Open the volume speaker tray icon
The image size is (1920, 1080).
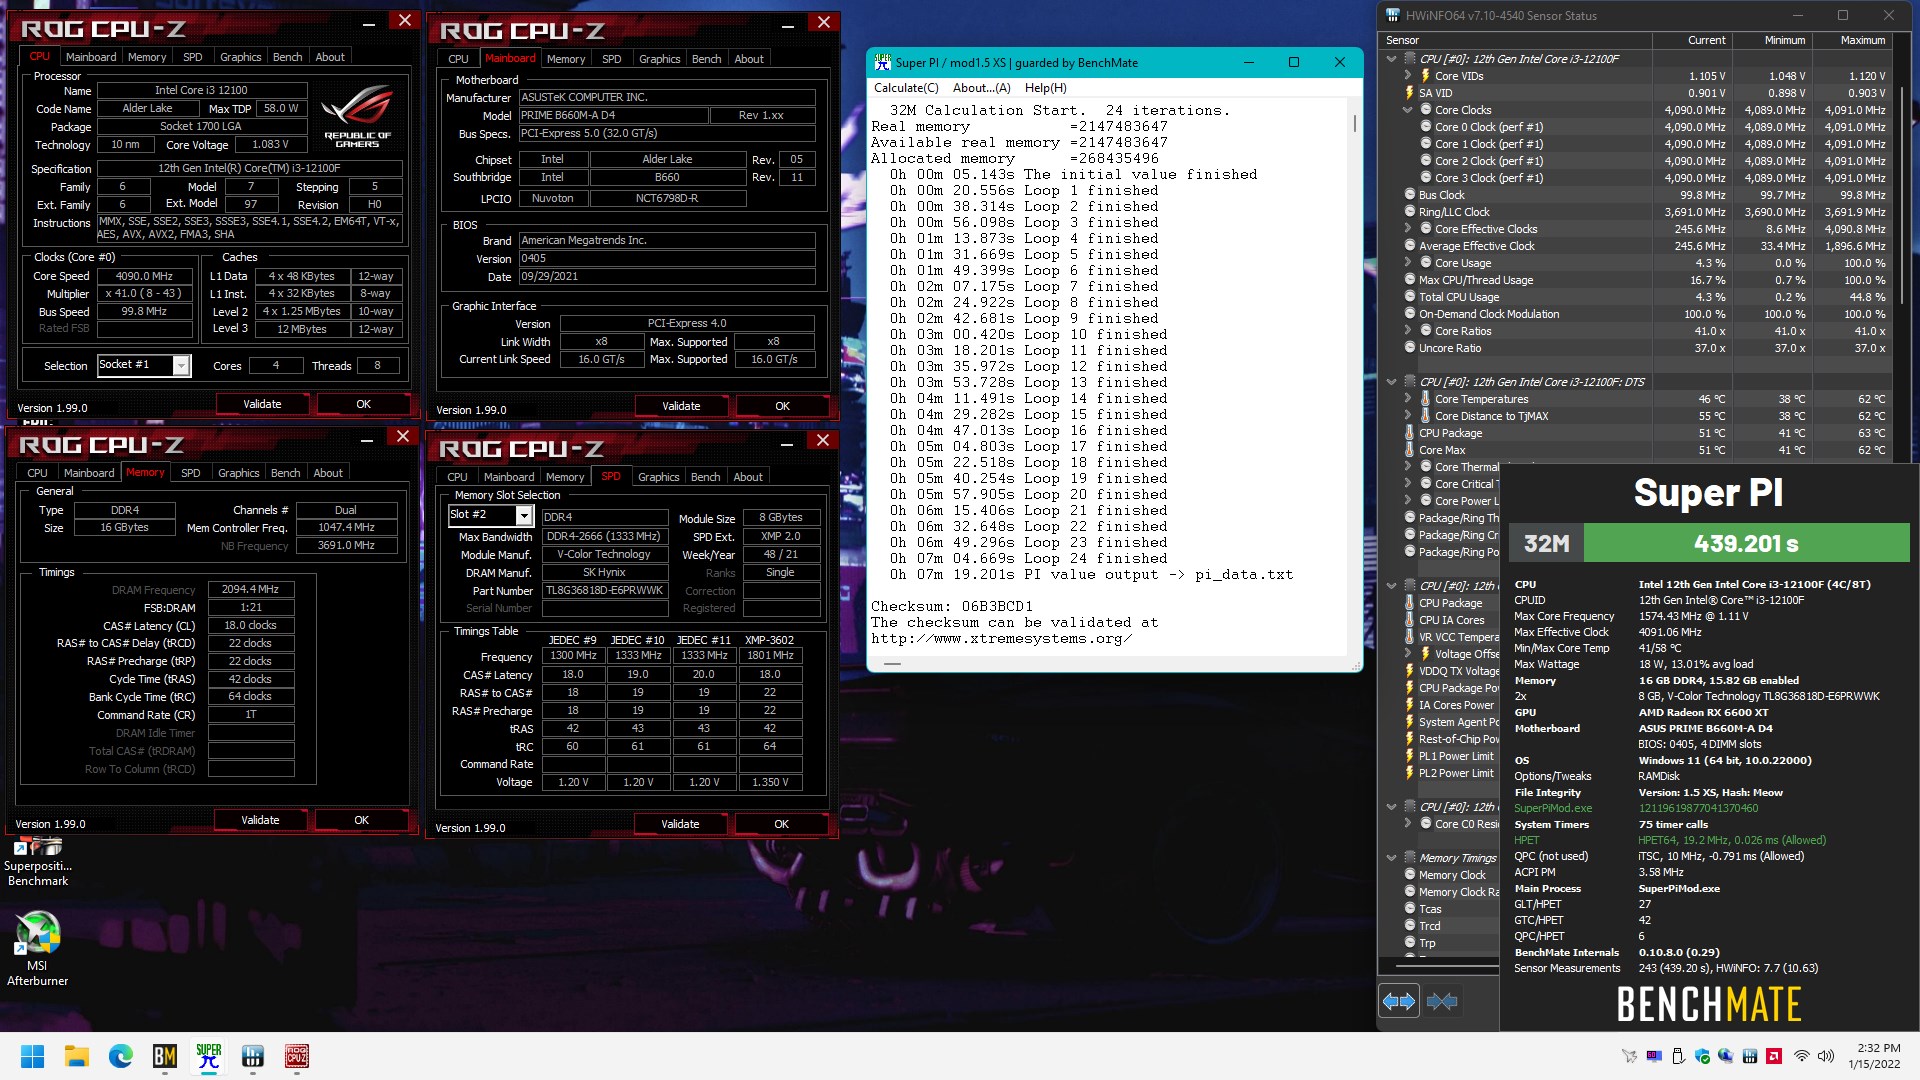(x=1826, y=1056)
